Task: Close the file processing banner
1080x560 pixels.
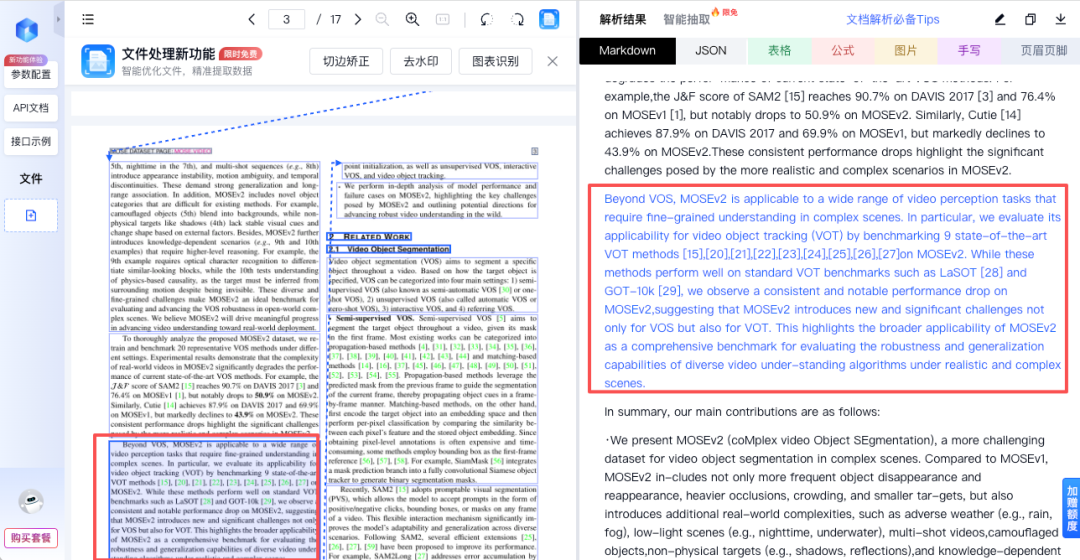Action: click(552, 61)
